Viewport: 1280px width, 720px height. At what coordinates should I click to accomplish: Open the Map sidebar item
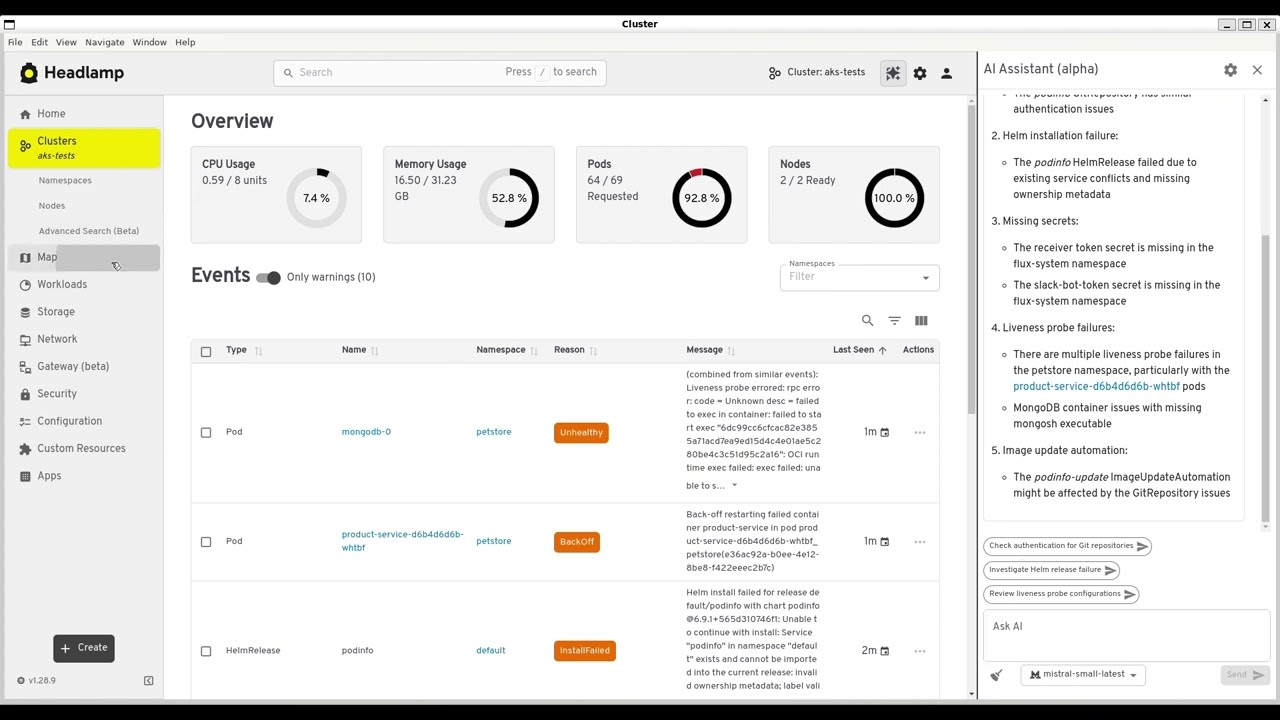click(x=84, y=258)
